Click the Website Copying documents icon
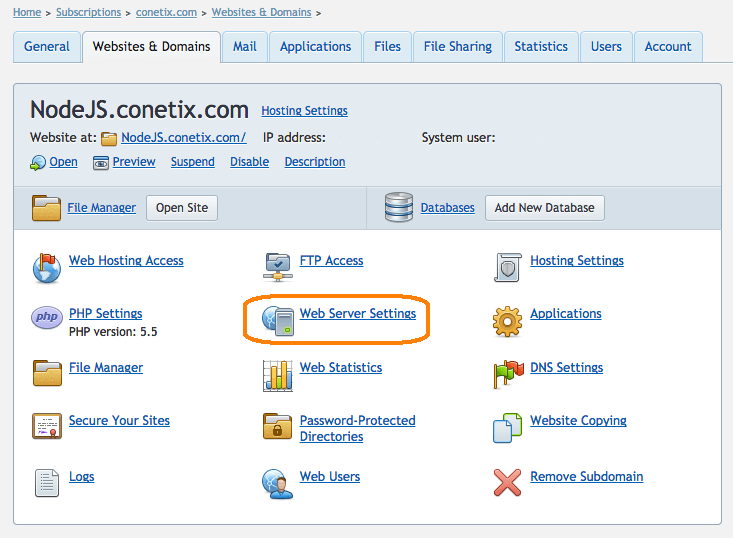 tap(507, 428)
